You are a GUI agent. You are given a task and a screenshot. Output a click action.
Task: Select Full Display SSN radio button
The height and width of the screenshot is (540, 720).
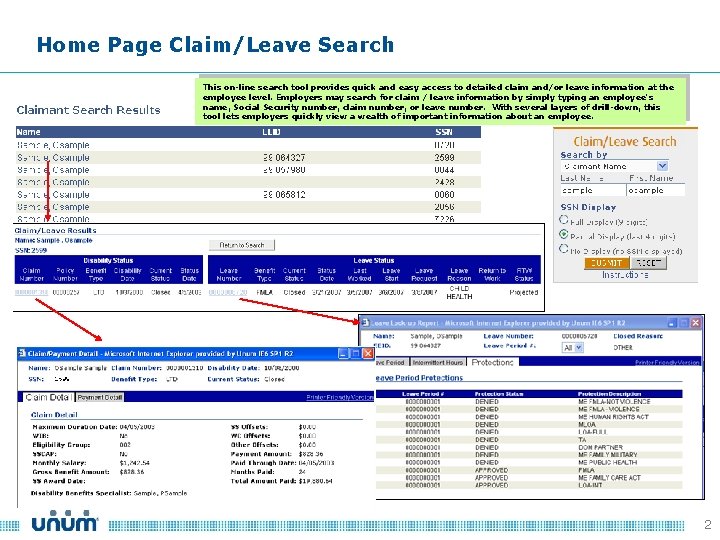pos(564,219)
